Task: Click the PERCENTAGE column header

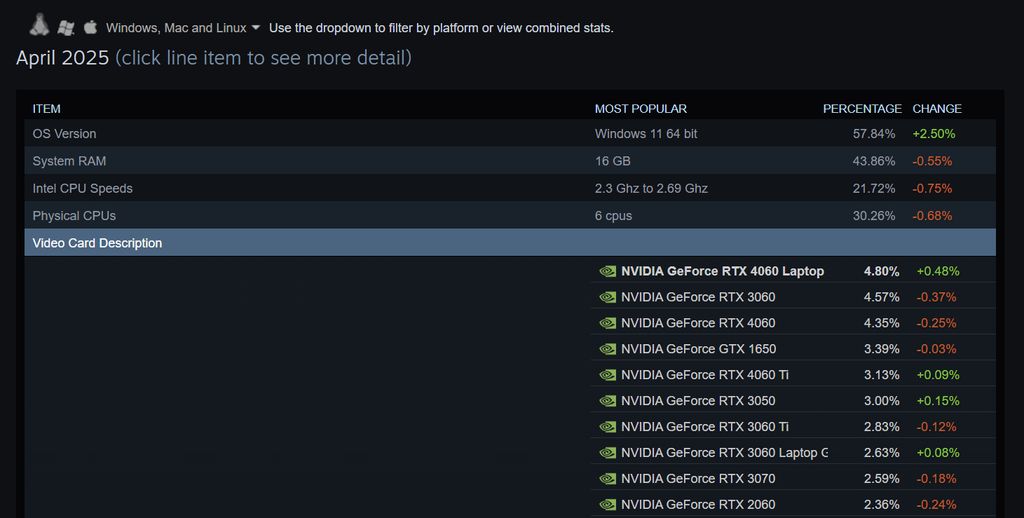Action: [x=862, y=109]
